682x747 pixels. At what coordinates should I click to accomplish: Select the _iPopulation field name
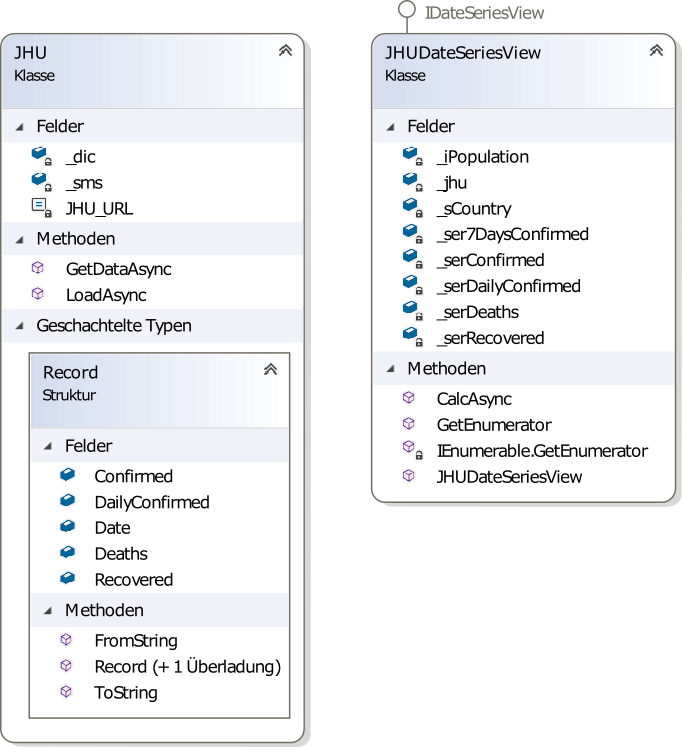pos(483,157)
